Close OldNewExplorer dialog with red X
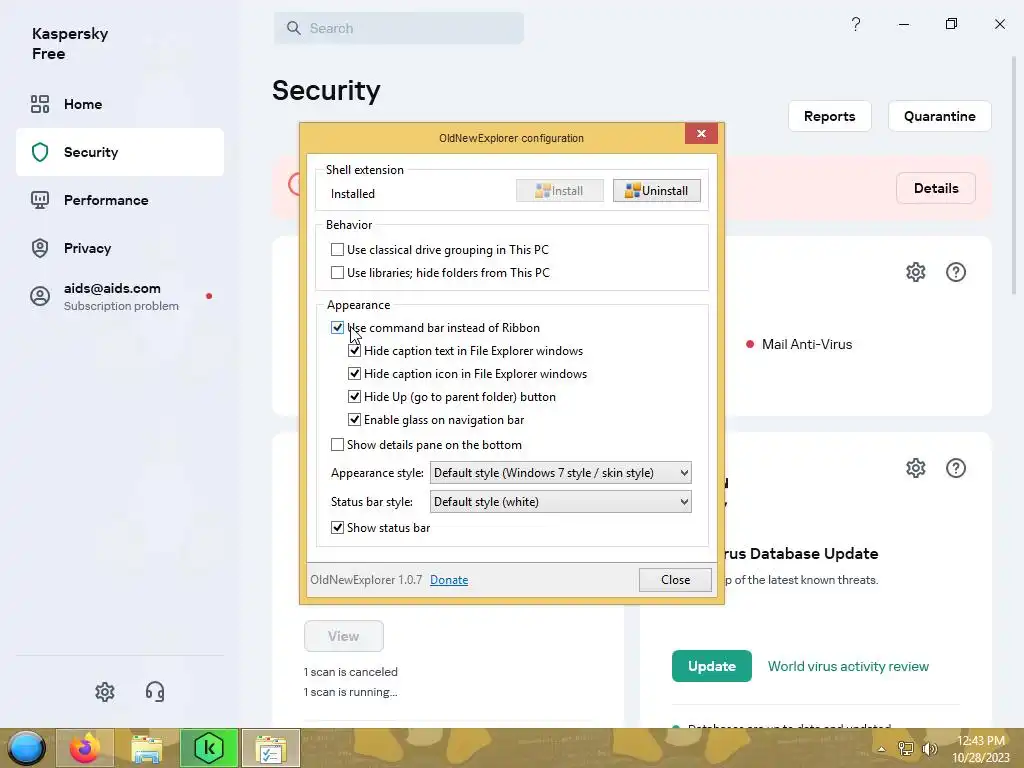This screenshot has height=768, width=1024. click(x=701, y=133)
